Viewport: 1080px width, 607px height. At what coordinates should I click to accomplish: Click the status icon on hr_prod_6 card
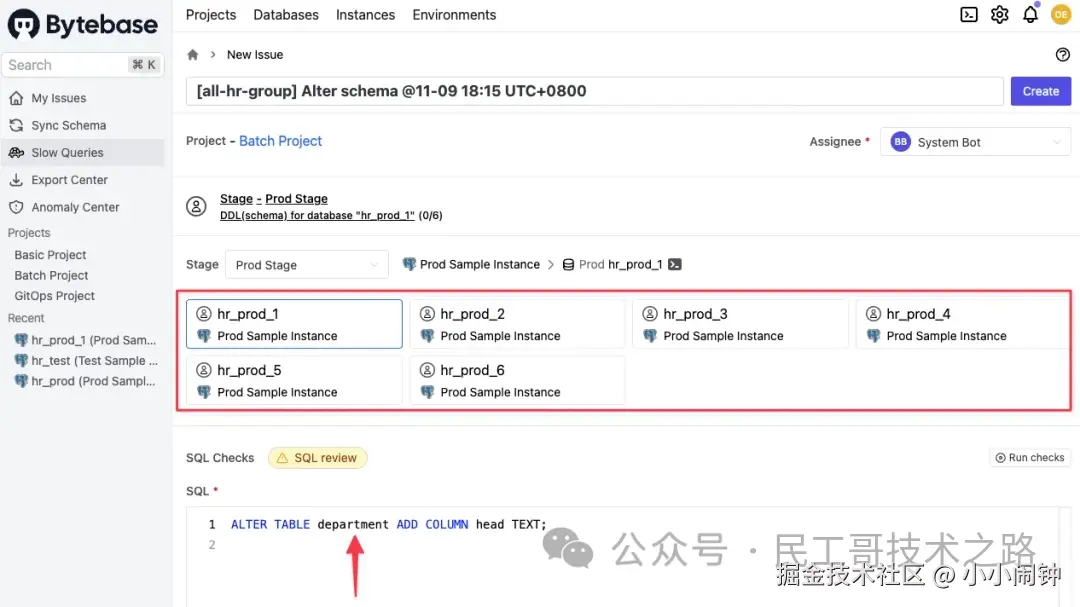pyautogui.click(x=427, y=371)
